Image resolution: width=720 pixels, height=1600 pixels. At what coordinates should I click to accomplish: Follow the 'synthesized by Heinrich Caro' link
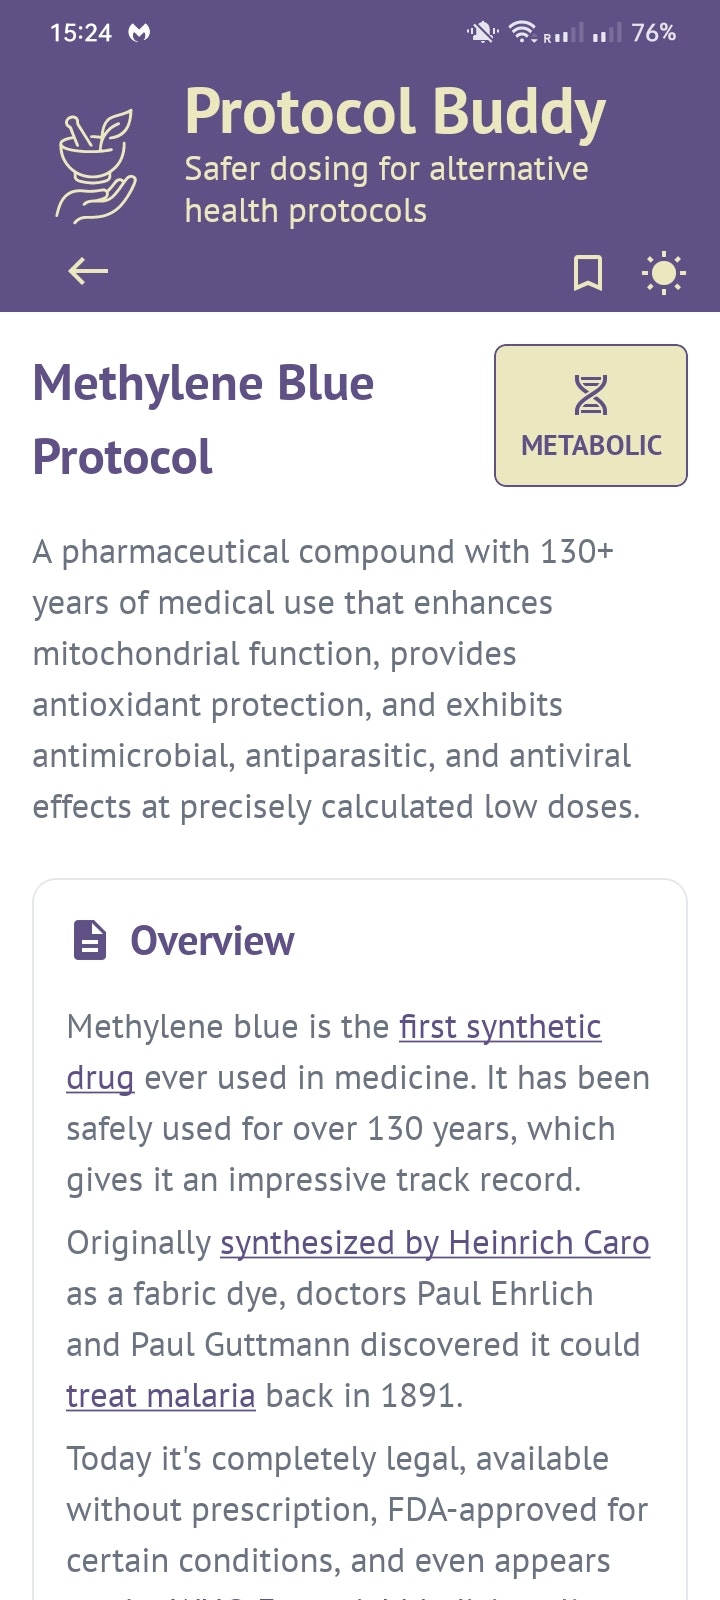pos(434,1242)
